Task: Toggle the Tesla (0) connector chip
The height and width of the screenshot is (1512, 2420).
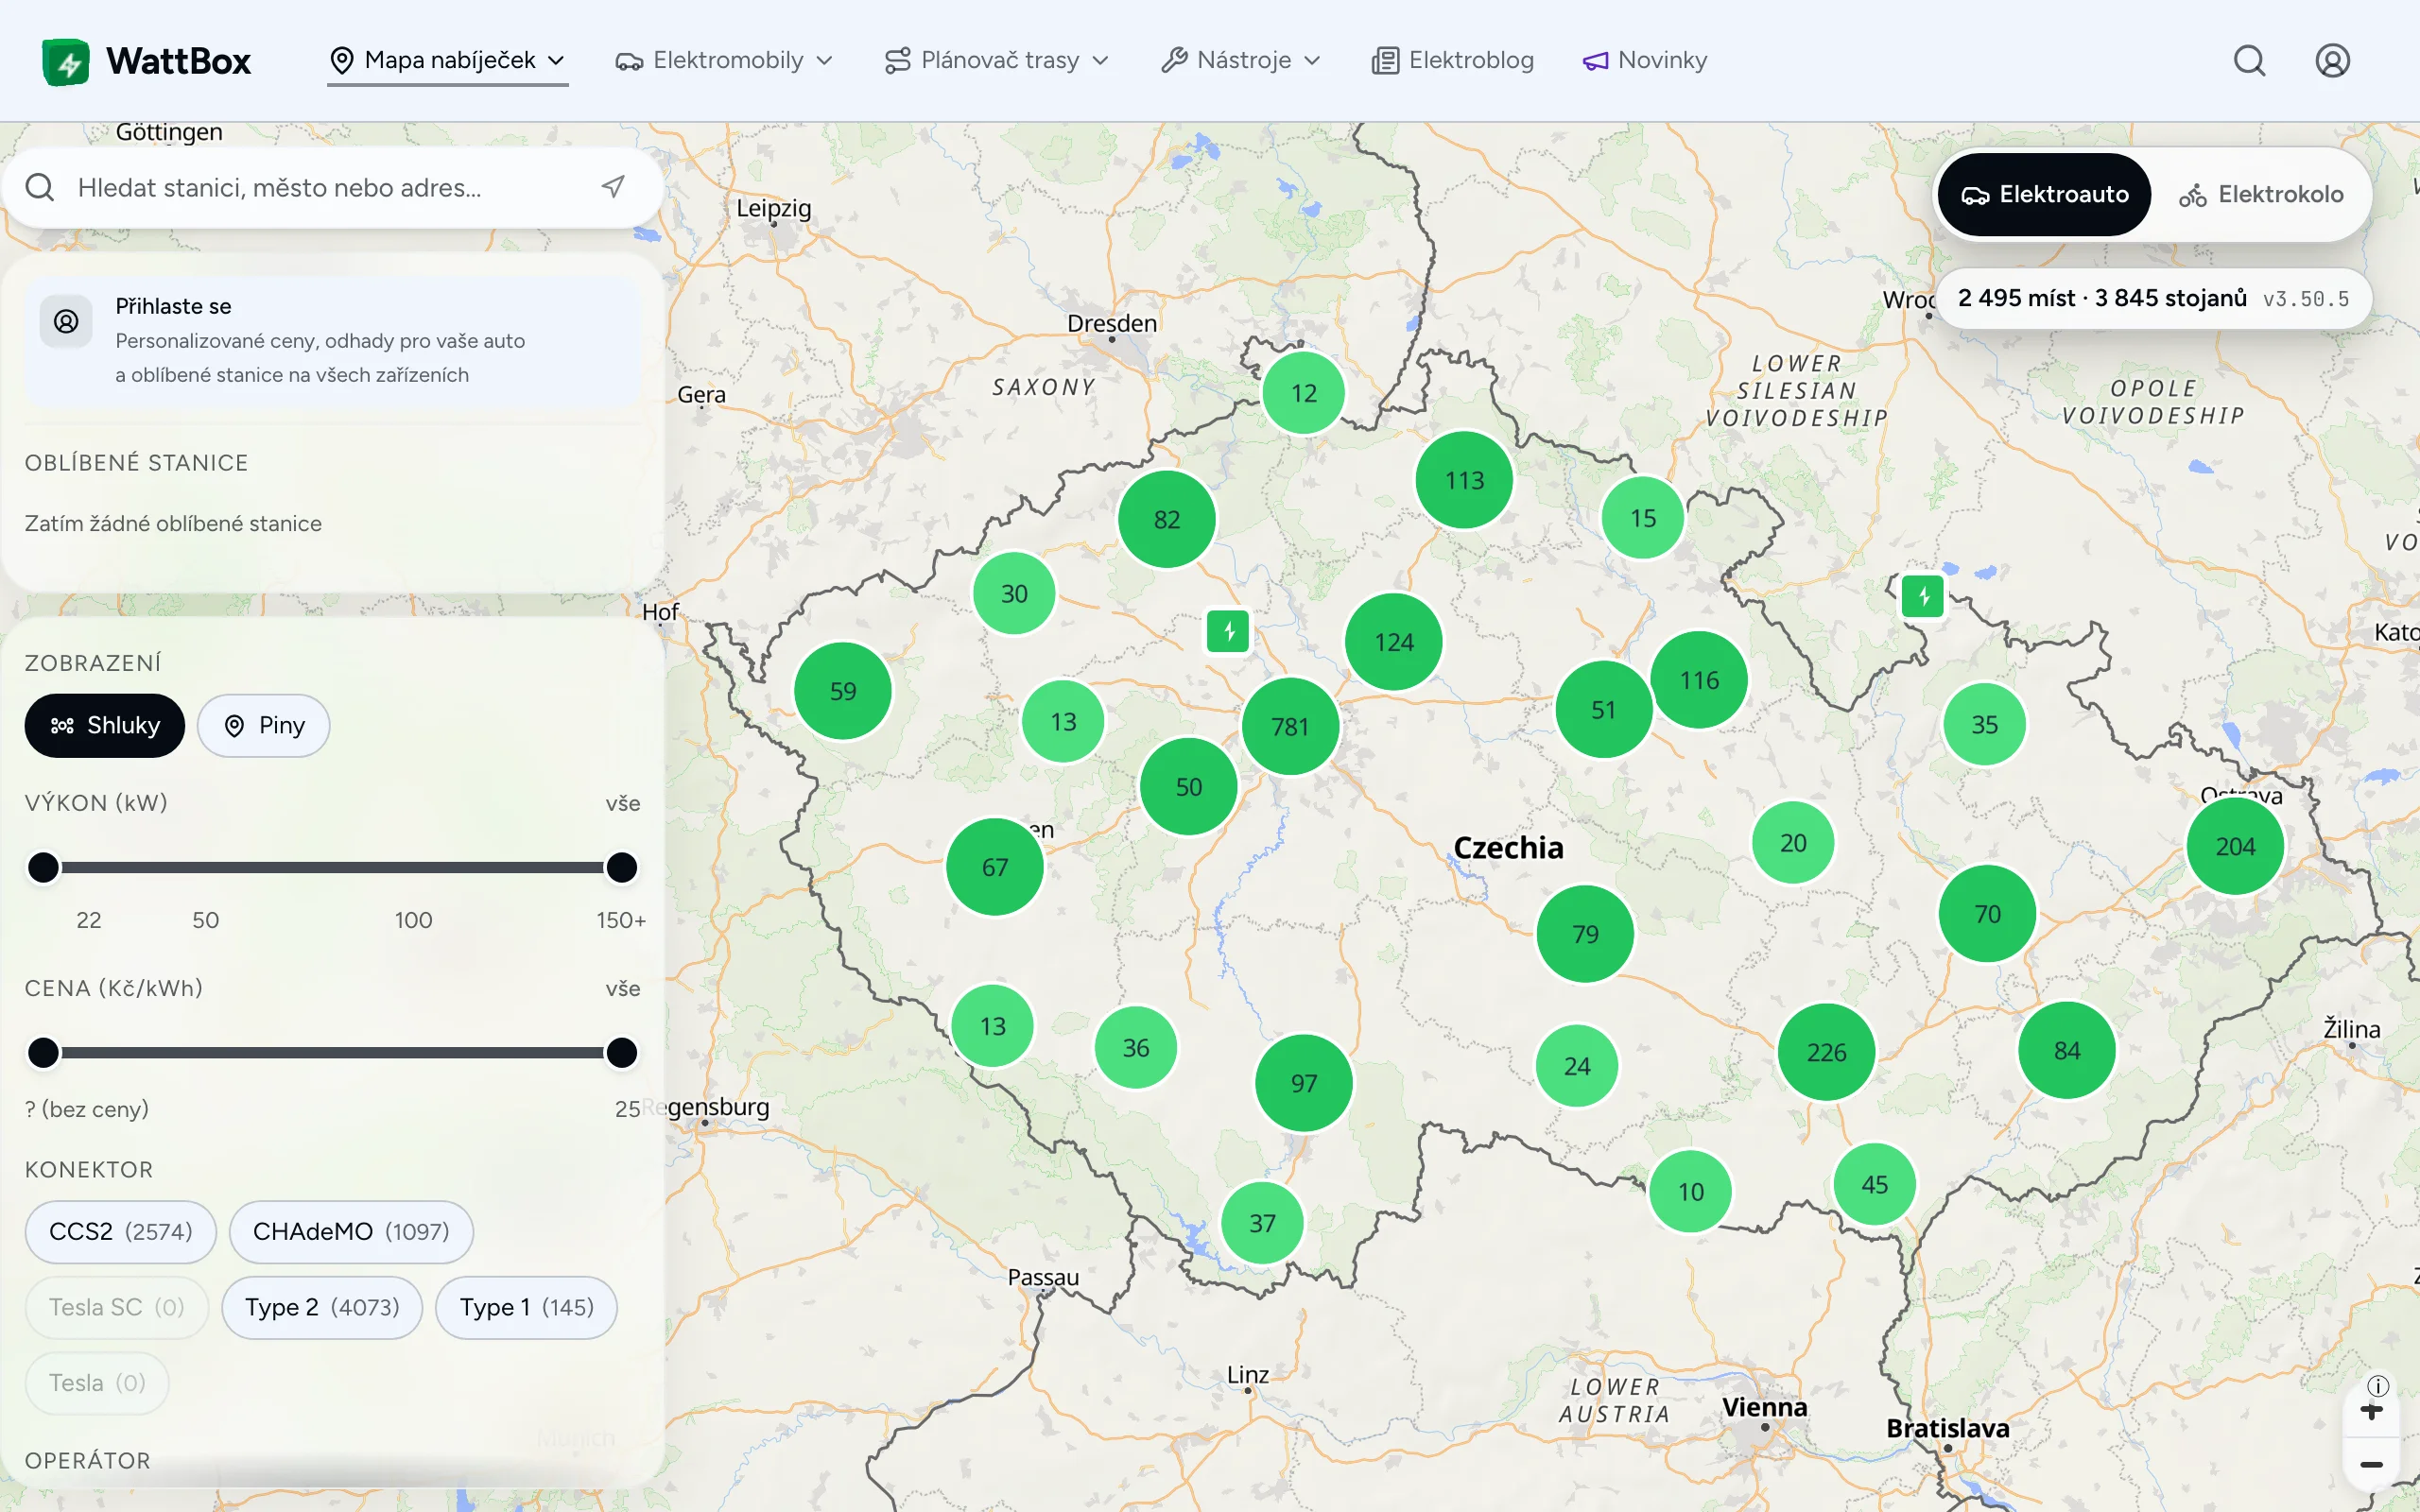Action: 97,1383
